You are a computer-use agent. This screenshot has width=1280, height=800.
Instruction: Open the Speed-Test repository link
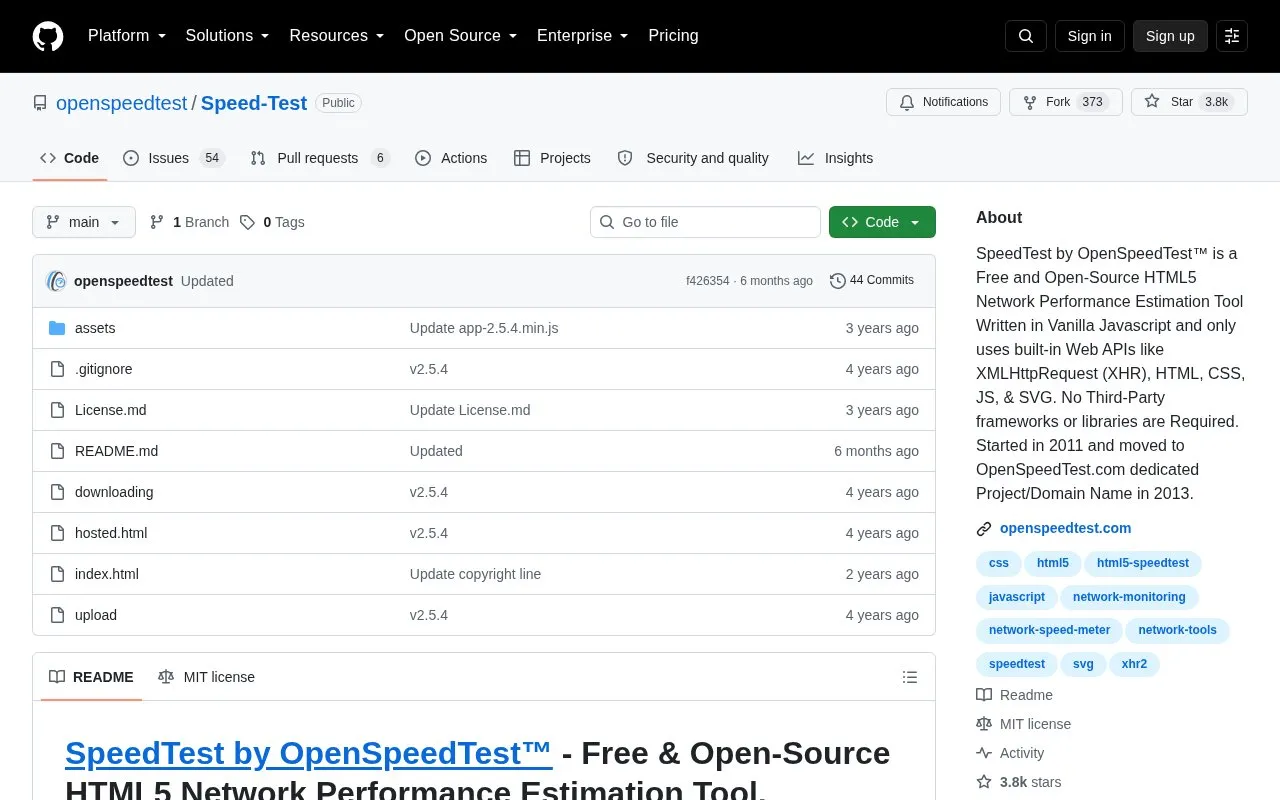[254, 103]
